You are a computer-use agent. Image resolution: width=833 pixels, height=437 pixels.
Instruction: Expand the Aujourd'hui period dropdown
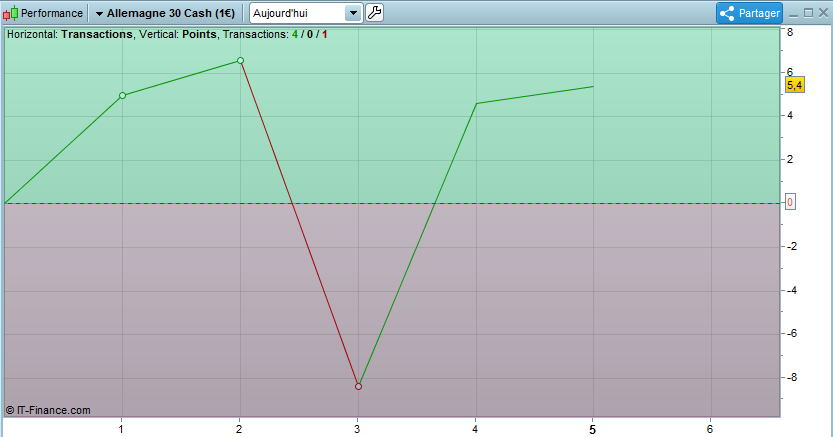pos(353,13)
